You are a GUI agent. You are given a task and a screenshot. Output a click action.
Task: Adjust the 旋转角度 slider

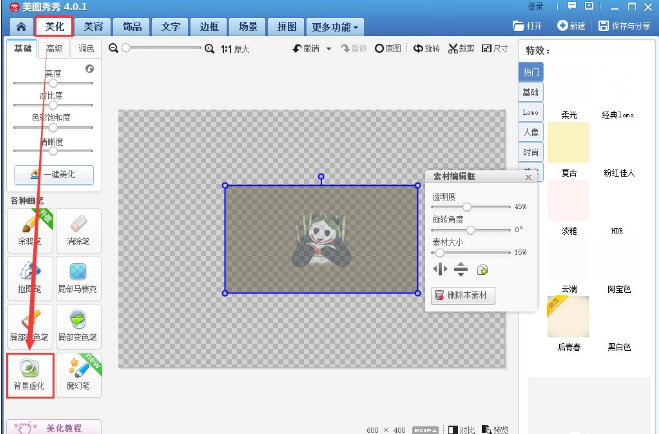pos(471,230)
